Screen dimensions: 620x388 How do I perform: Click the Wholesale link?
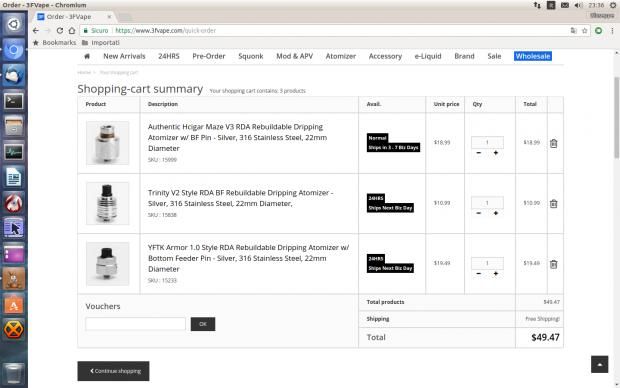click(533, 56)
